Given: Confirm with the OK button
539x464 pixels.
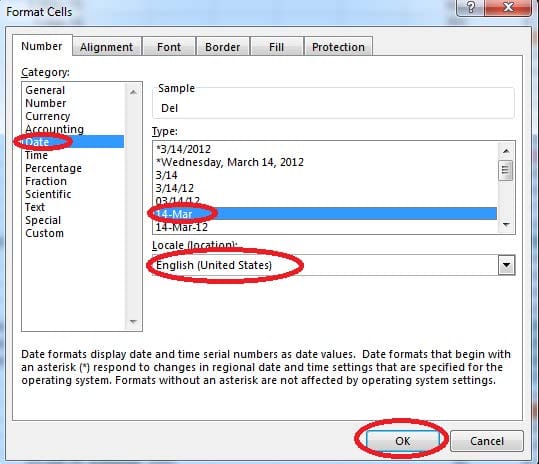Looking at the screenshot, I should click(x=403, y=441).
